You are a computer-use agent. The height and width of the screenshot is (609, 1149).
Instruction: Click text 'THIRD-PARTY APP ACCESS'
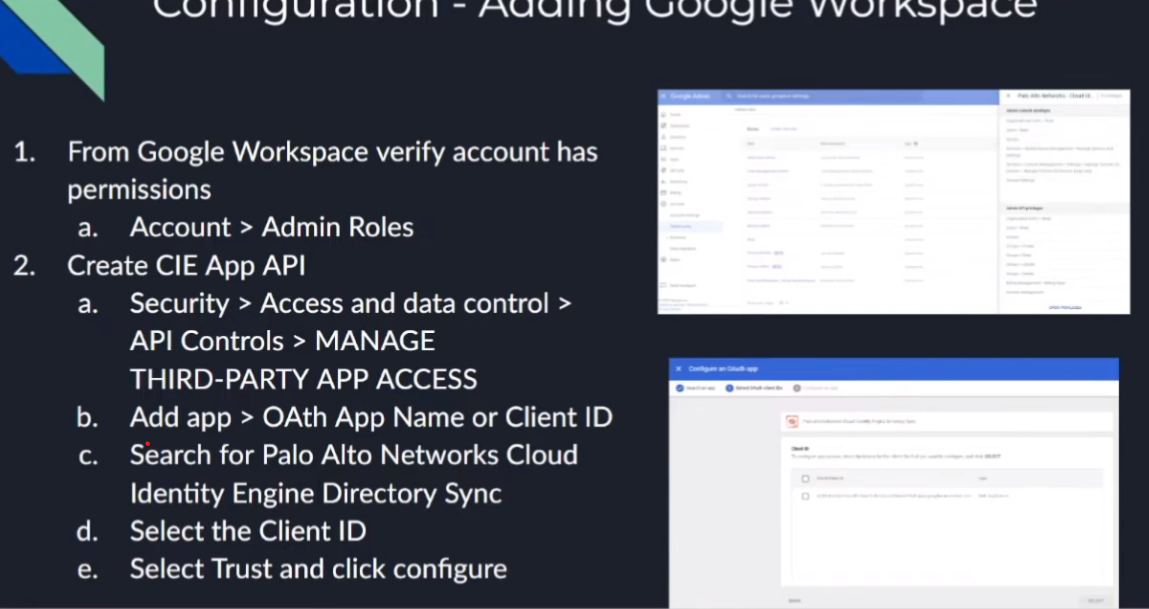[x=303, y=380]
